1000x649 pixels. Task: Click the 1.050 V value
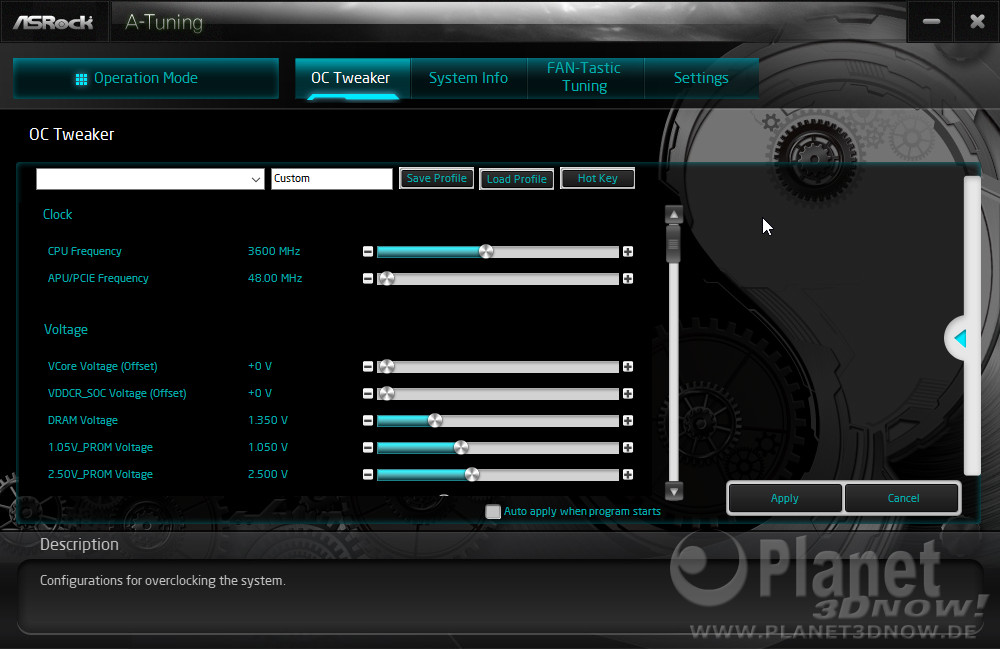[268, 448]
